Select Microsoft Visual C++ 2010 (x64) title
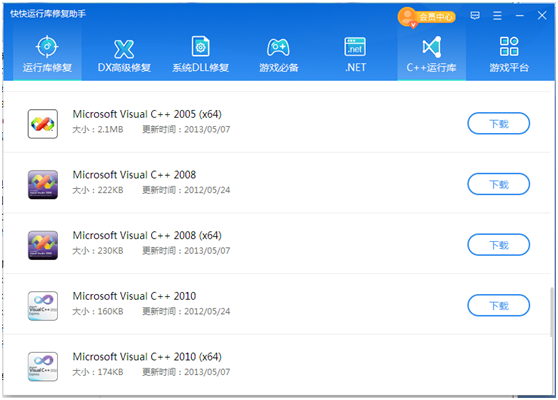Viewport: 558px width, 400px height. 147,357
